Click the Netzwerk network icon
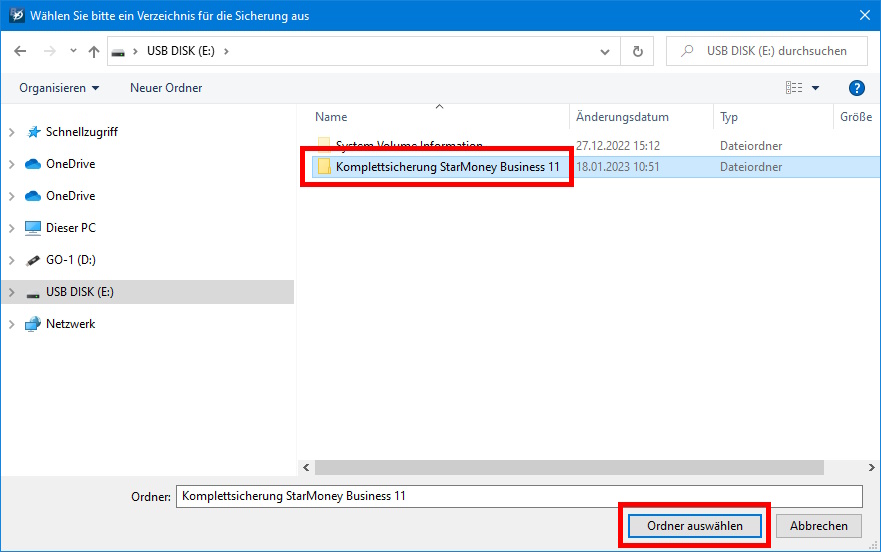 (33, 324)
